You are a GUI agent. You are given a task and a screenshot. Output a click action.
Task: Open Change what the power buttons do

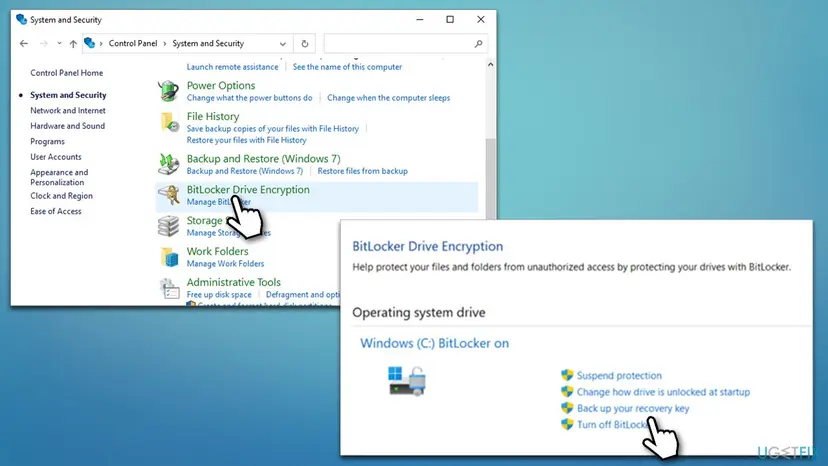point(249,98)
